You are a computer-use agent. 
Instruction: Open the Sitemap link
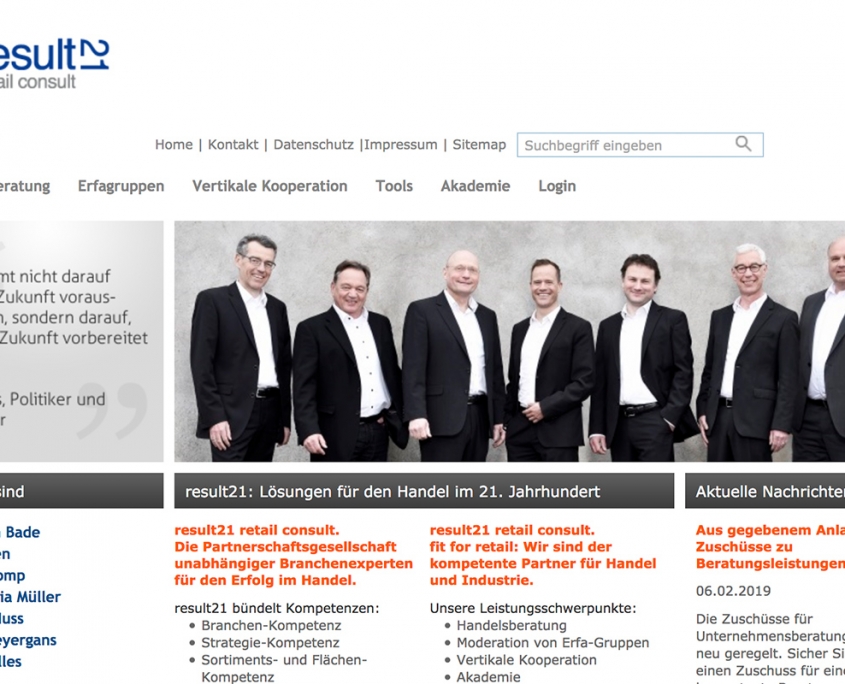coord(479,144)
